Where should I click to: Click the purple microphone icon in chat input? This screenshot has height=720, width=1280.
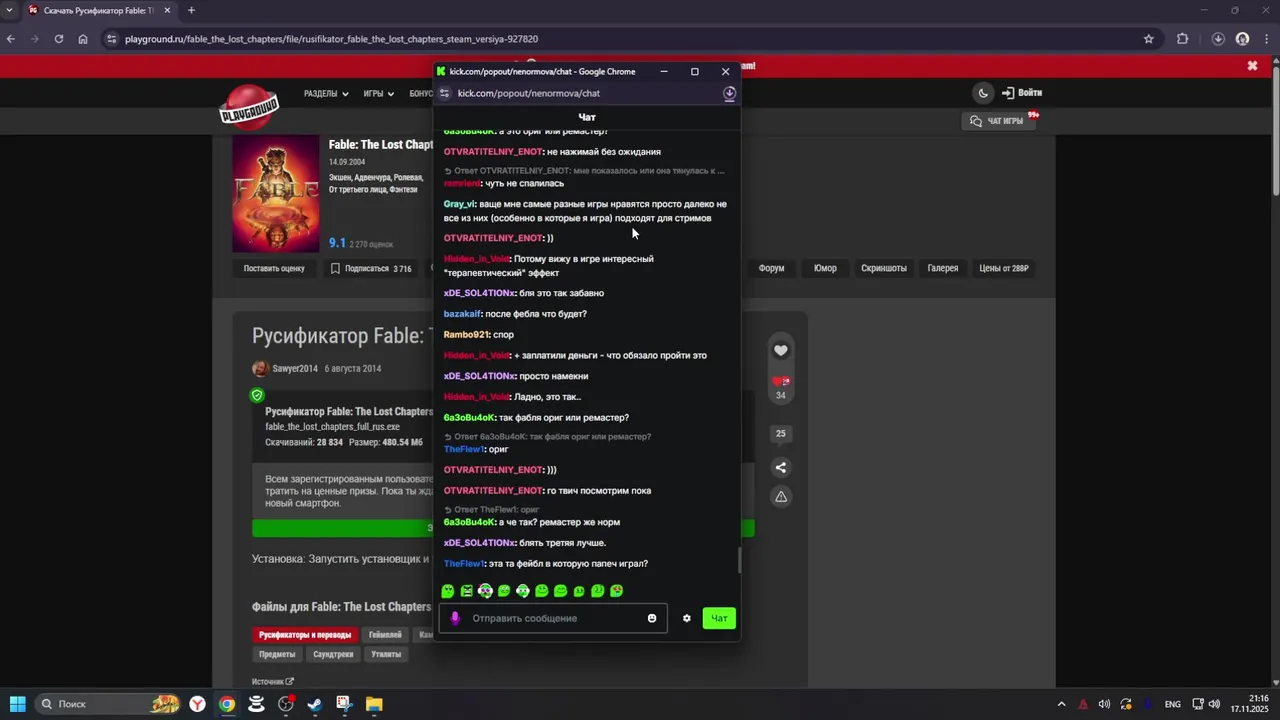click(455, 618)
